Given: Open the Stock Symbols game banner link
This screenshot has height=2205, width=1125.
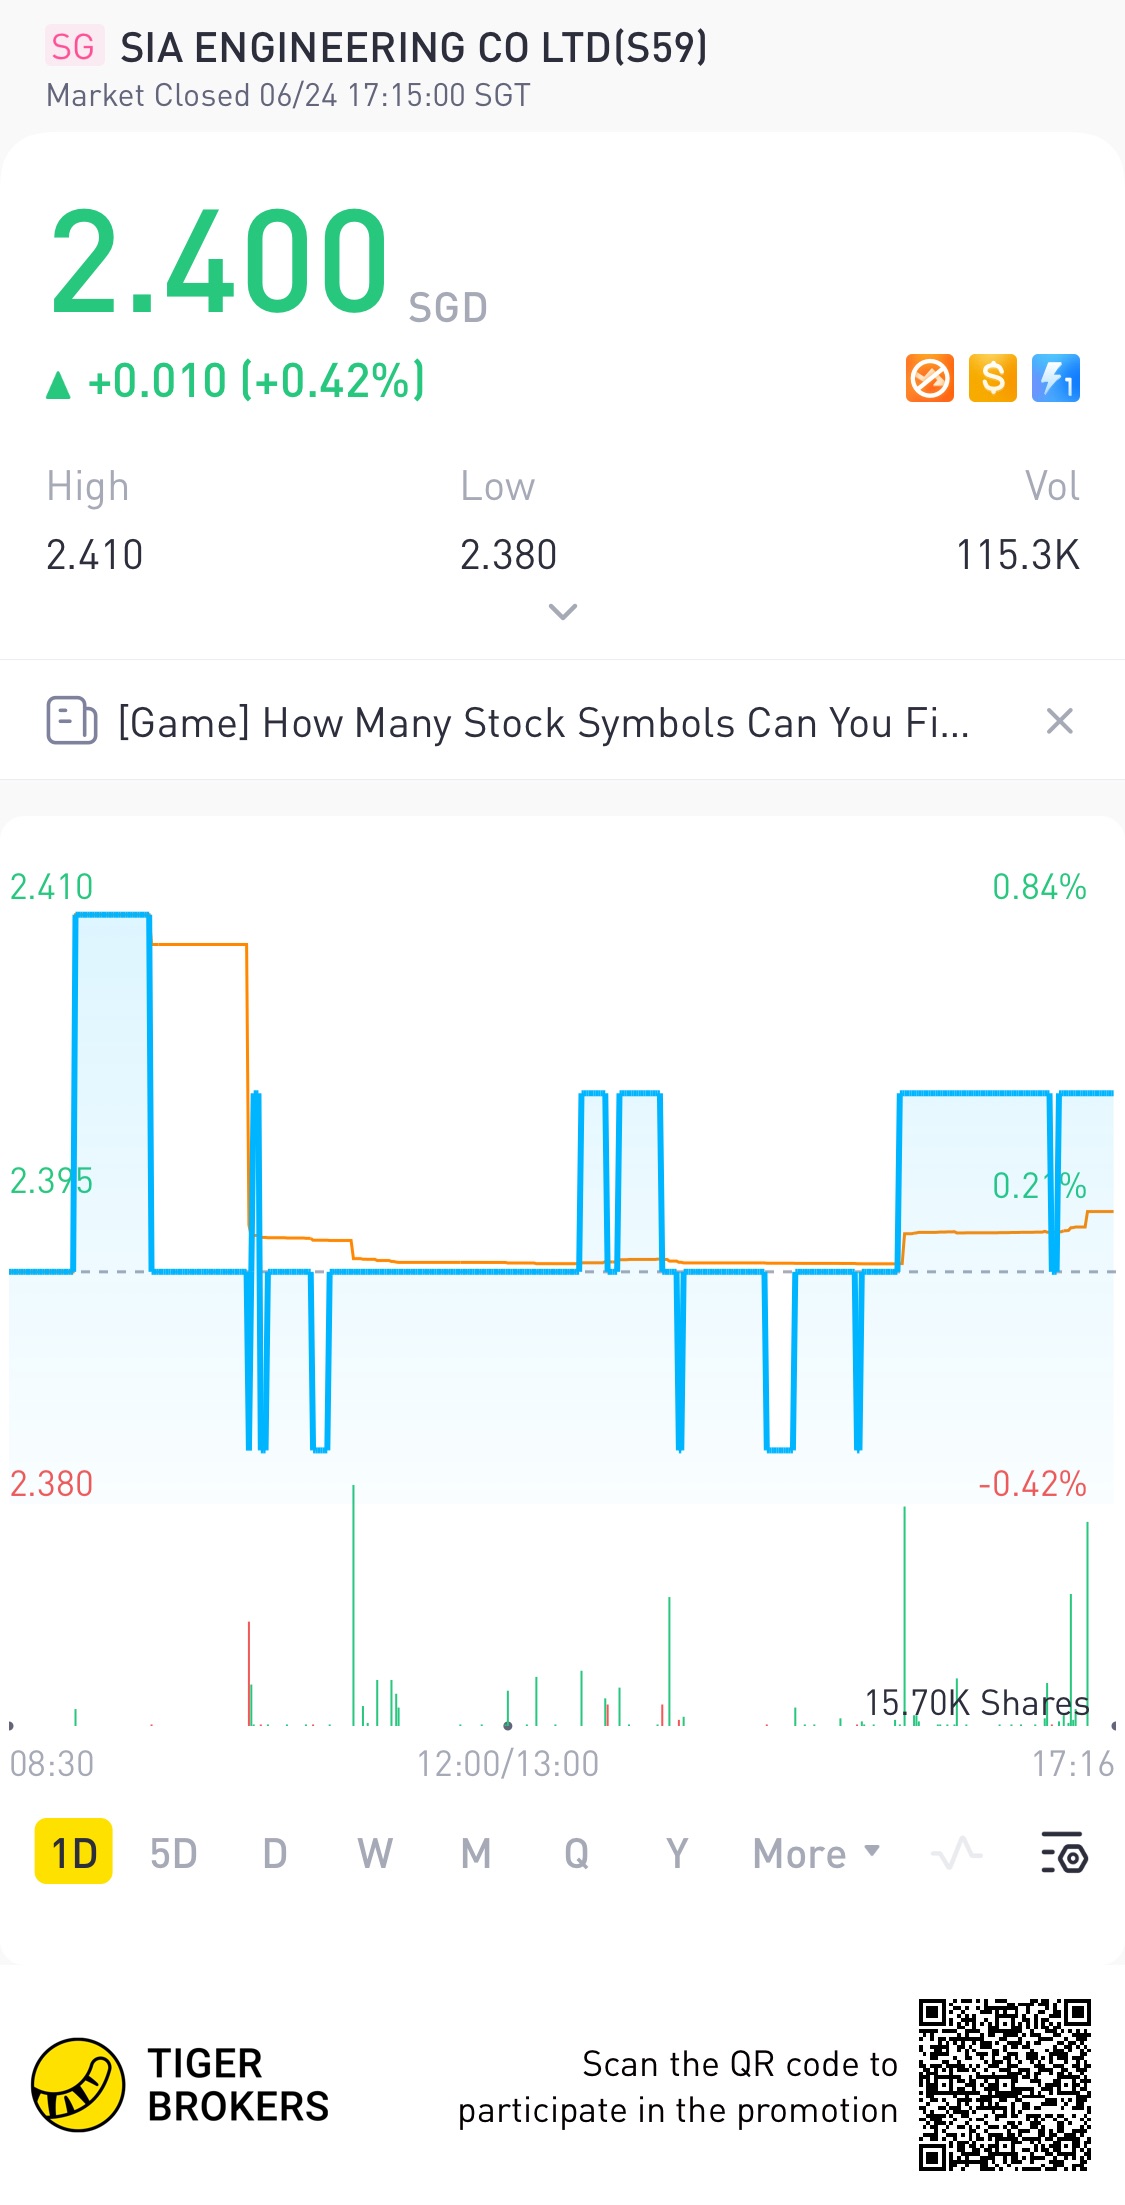Looking at the screenshot, I should pyautogui.click(x=543, y=722).
